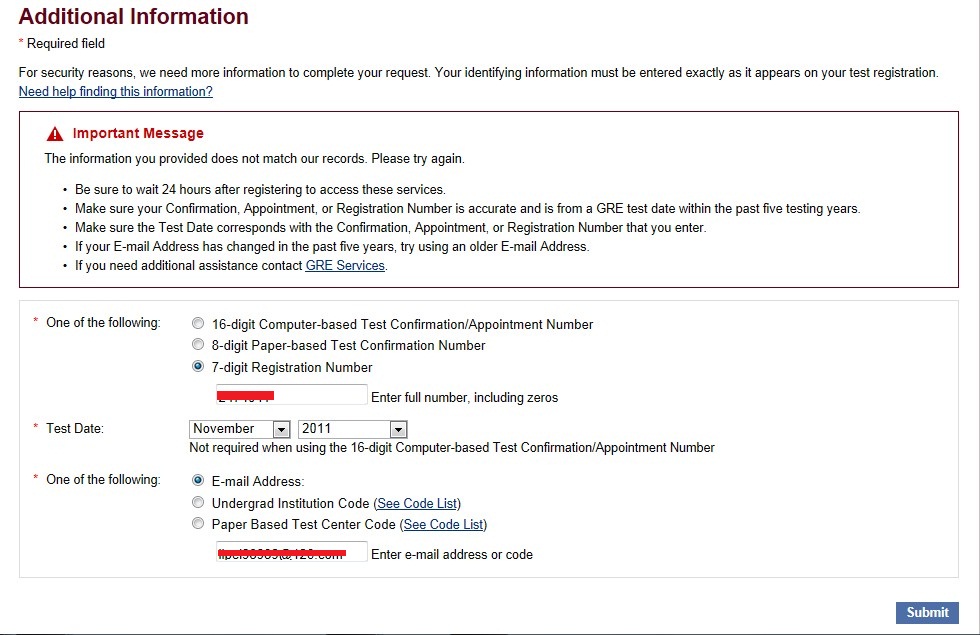Choose the 7-digit Registration Number option
The width and height of the screenshot is (980, 635).
[x=198, y=367]
